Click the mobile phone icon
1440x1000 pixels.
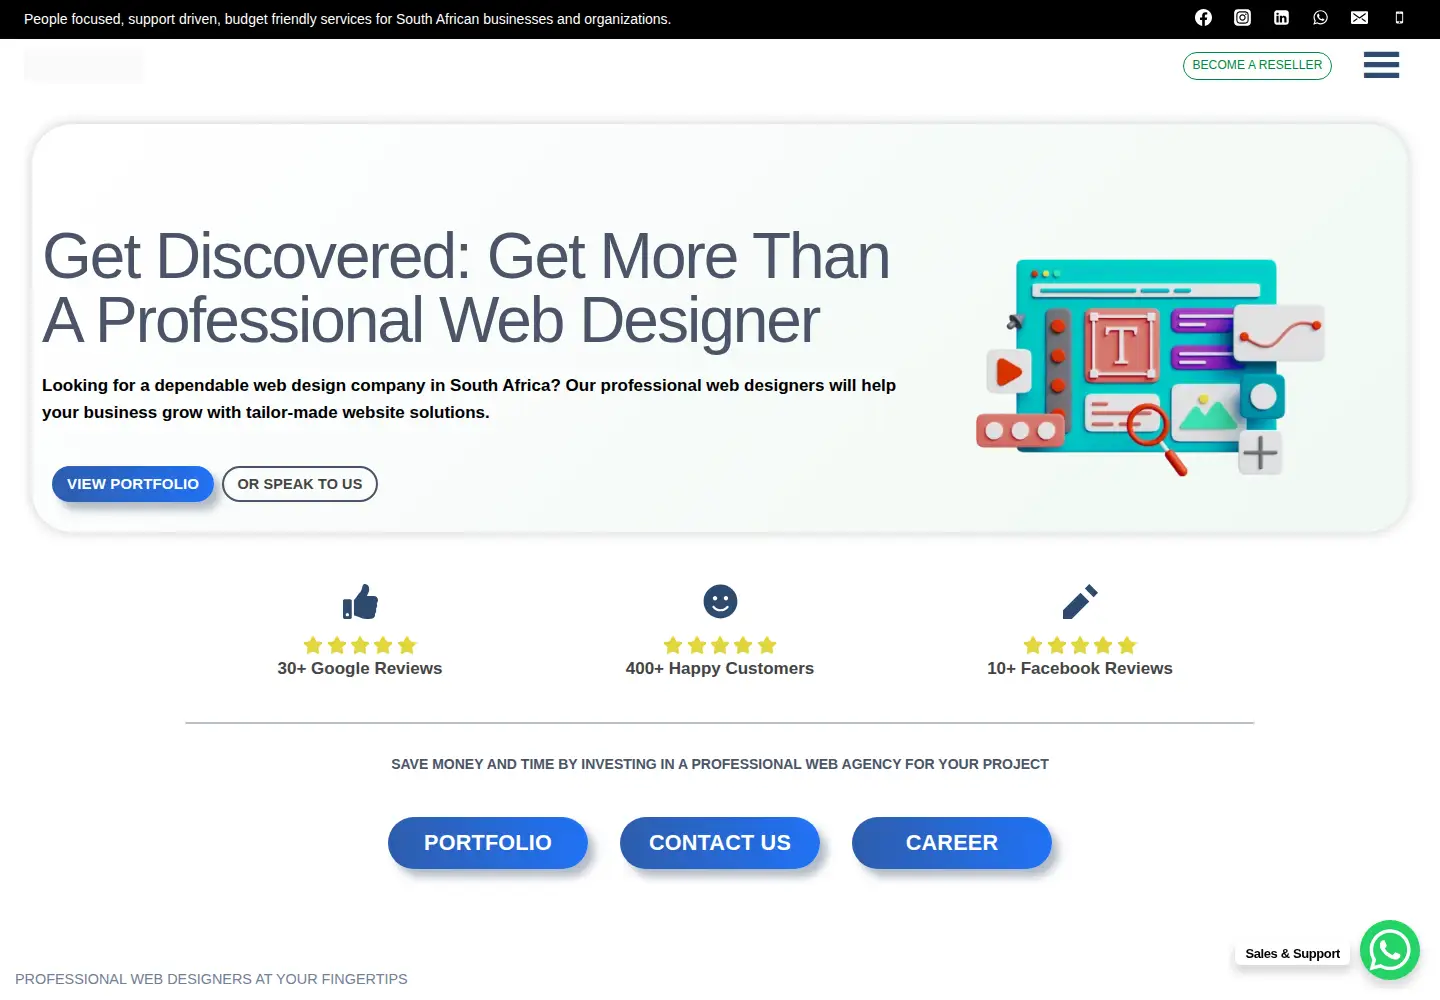point(1399,18)
